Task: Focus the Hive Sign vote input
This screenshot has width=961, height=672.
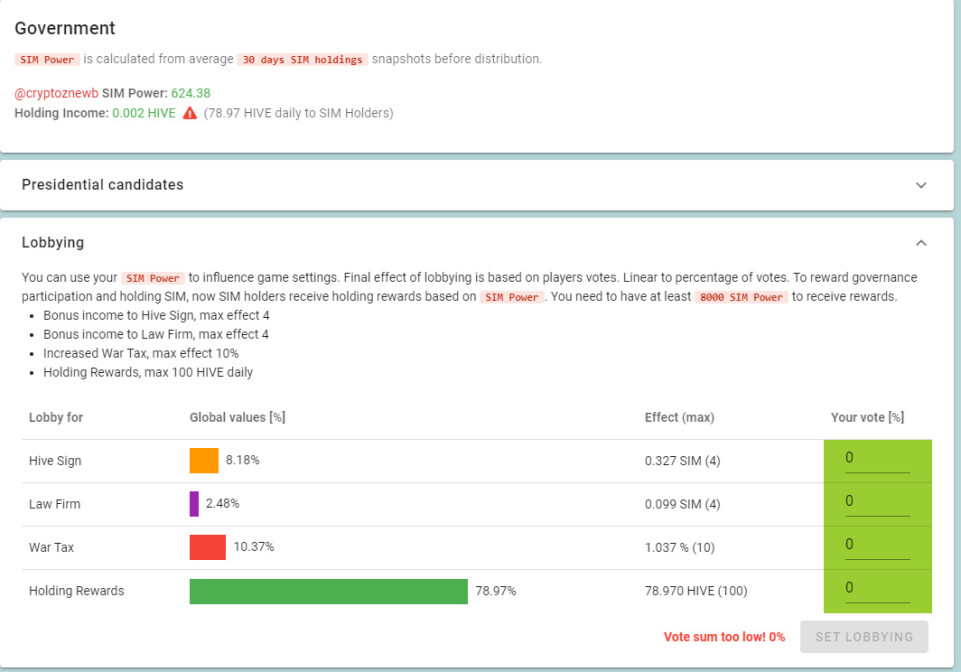Action: 877,459
